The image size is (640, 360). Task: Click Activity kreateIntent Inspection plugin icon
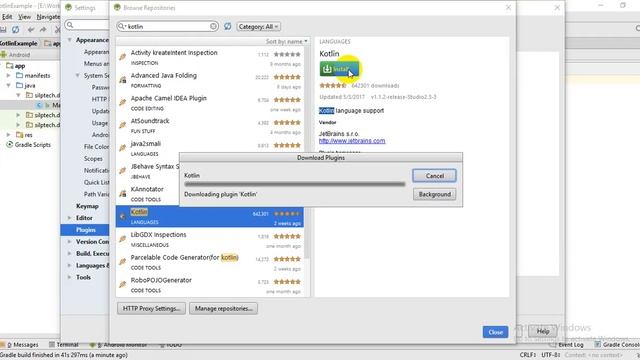122,57
